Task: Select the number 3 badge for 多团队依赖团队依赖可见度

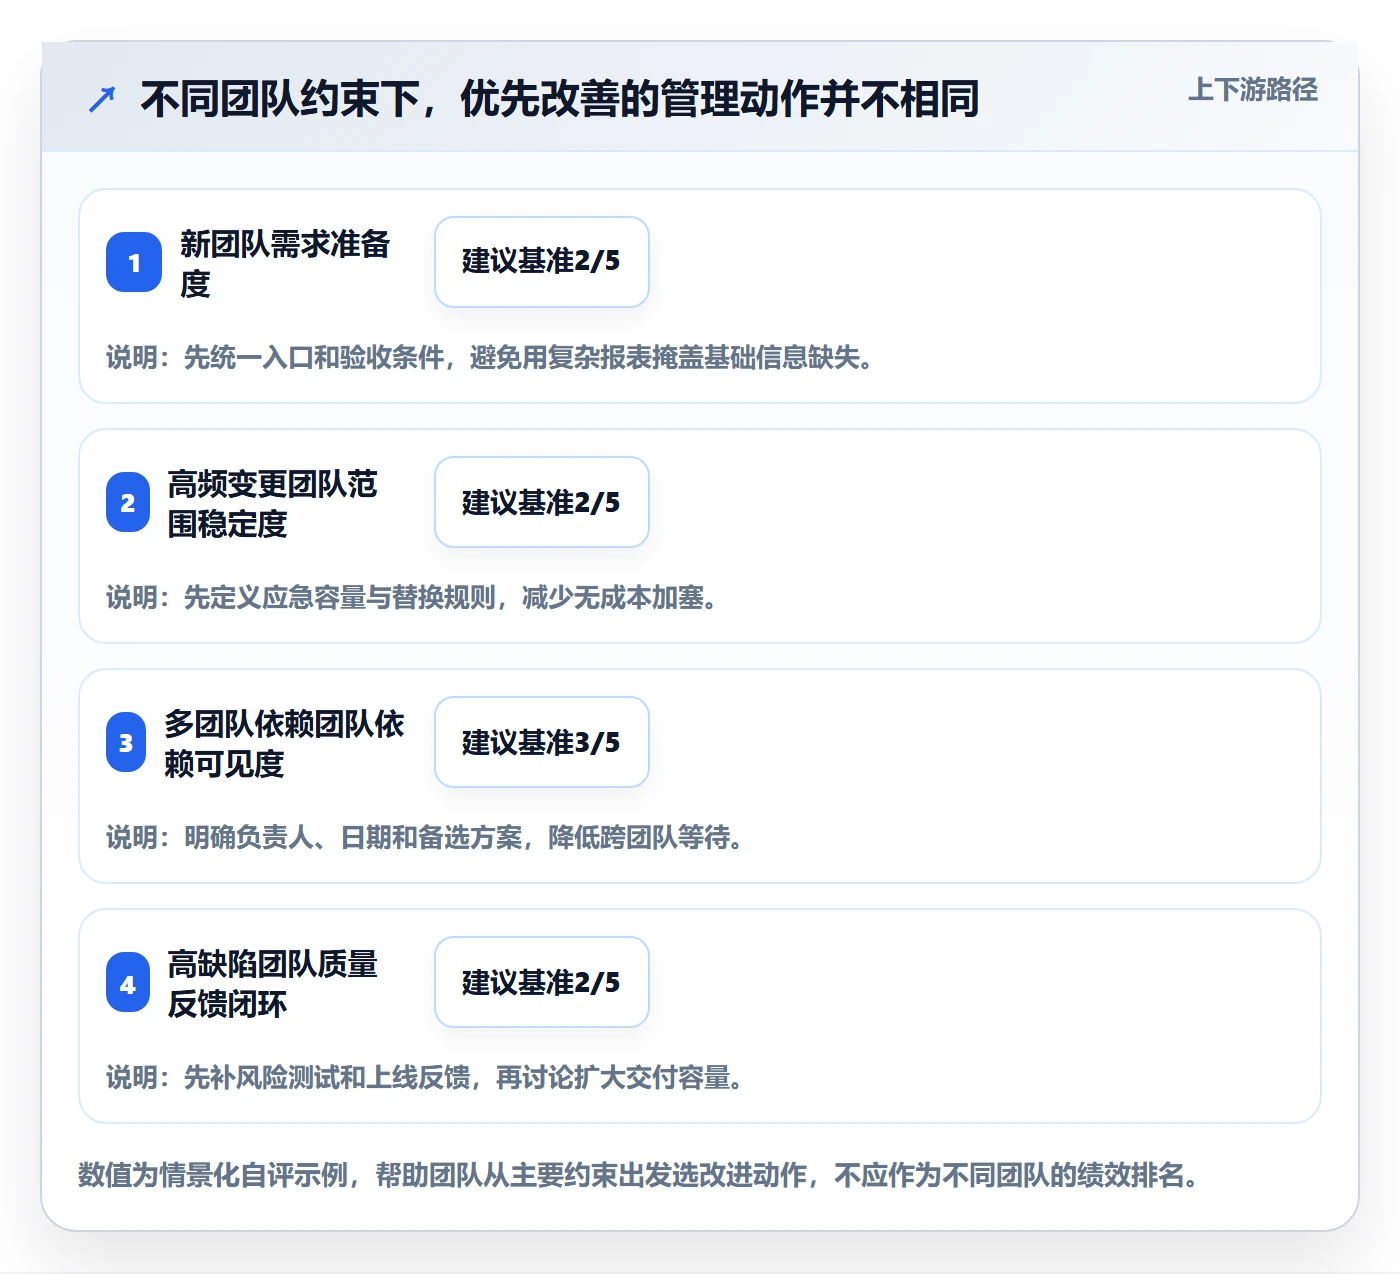Action: coord(126,742)
